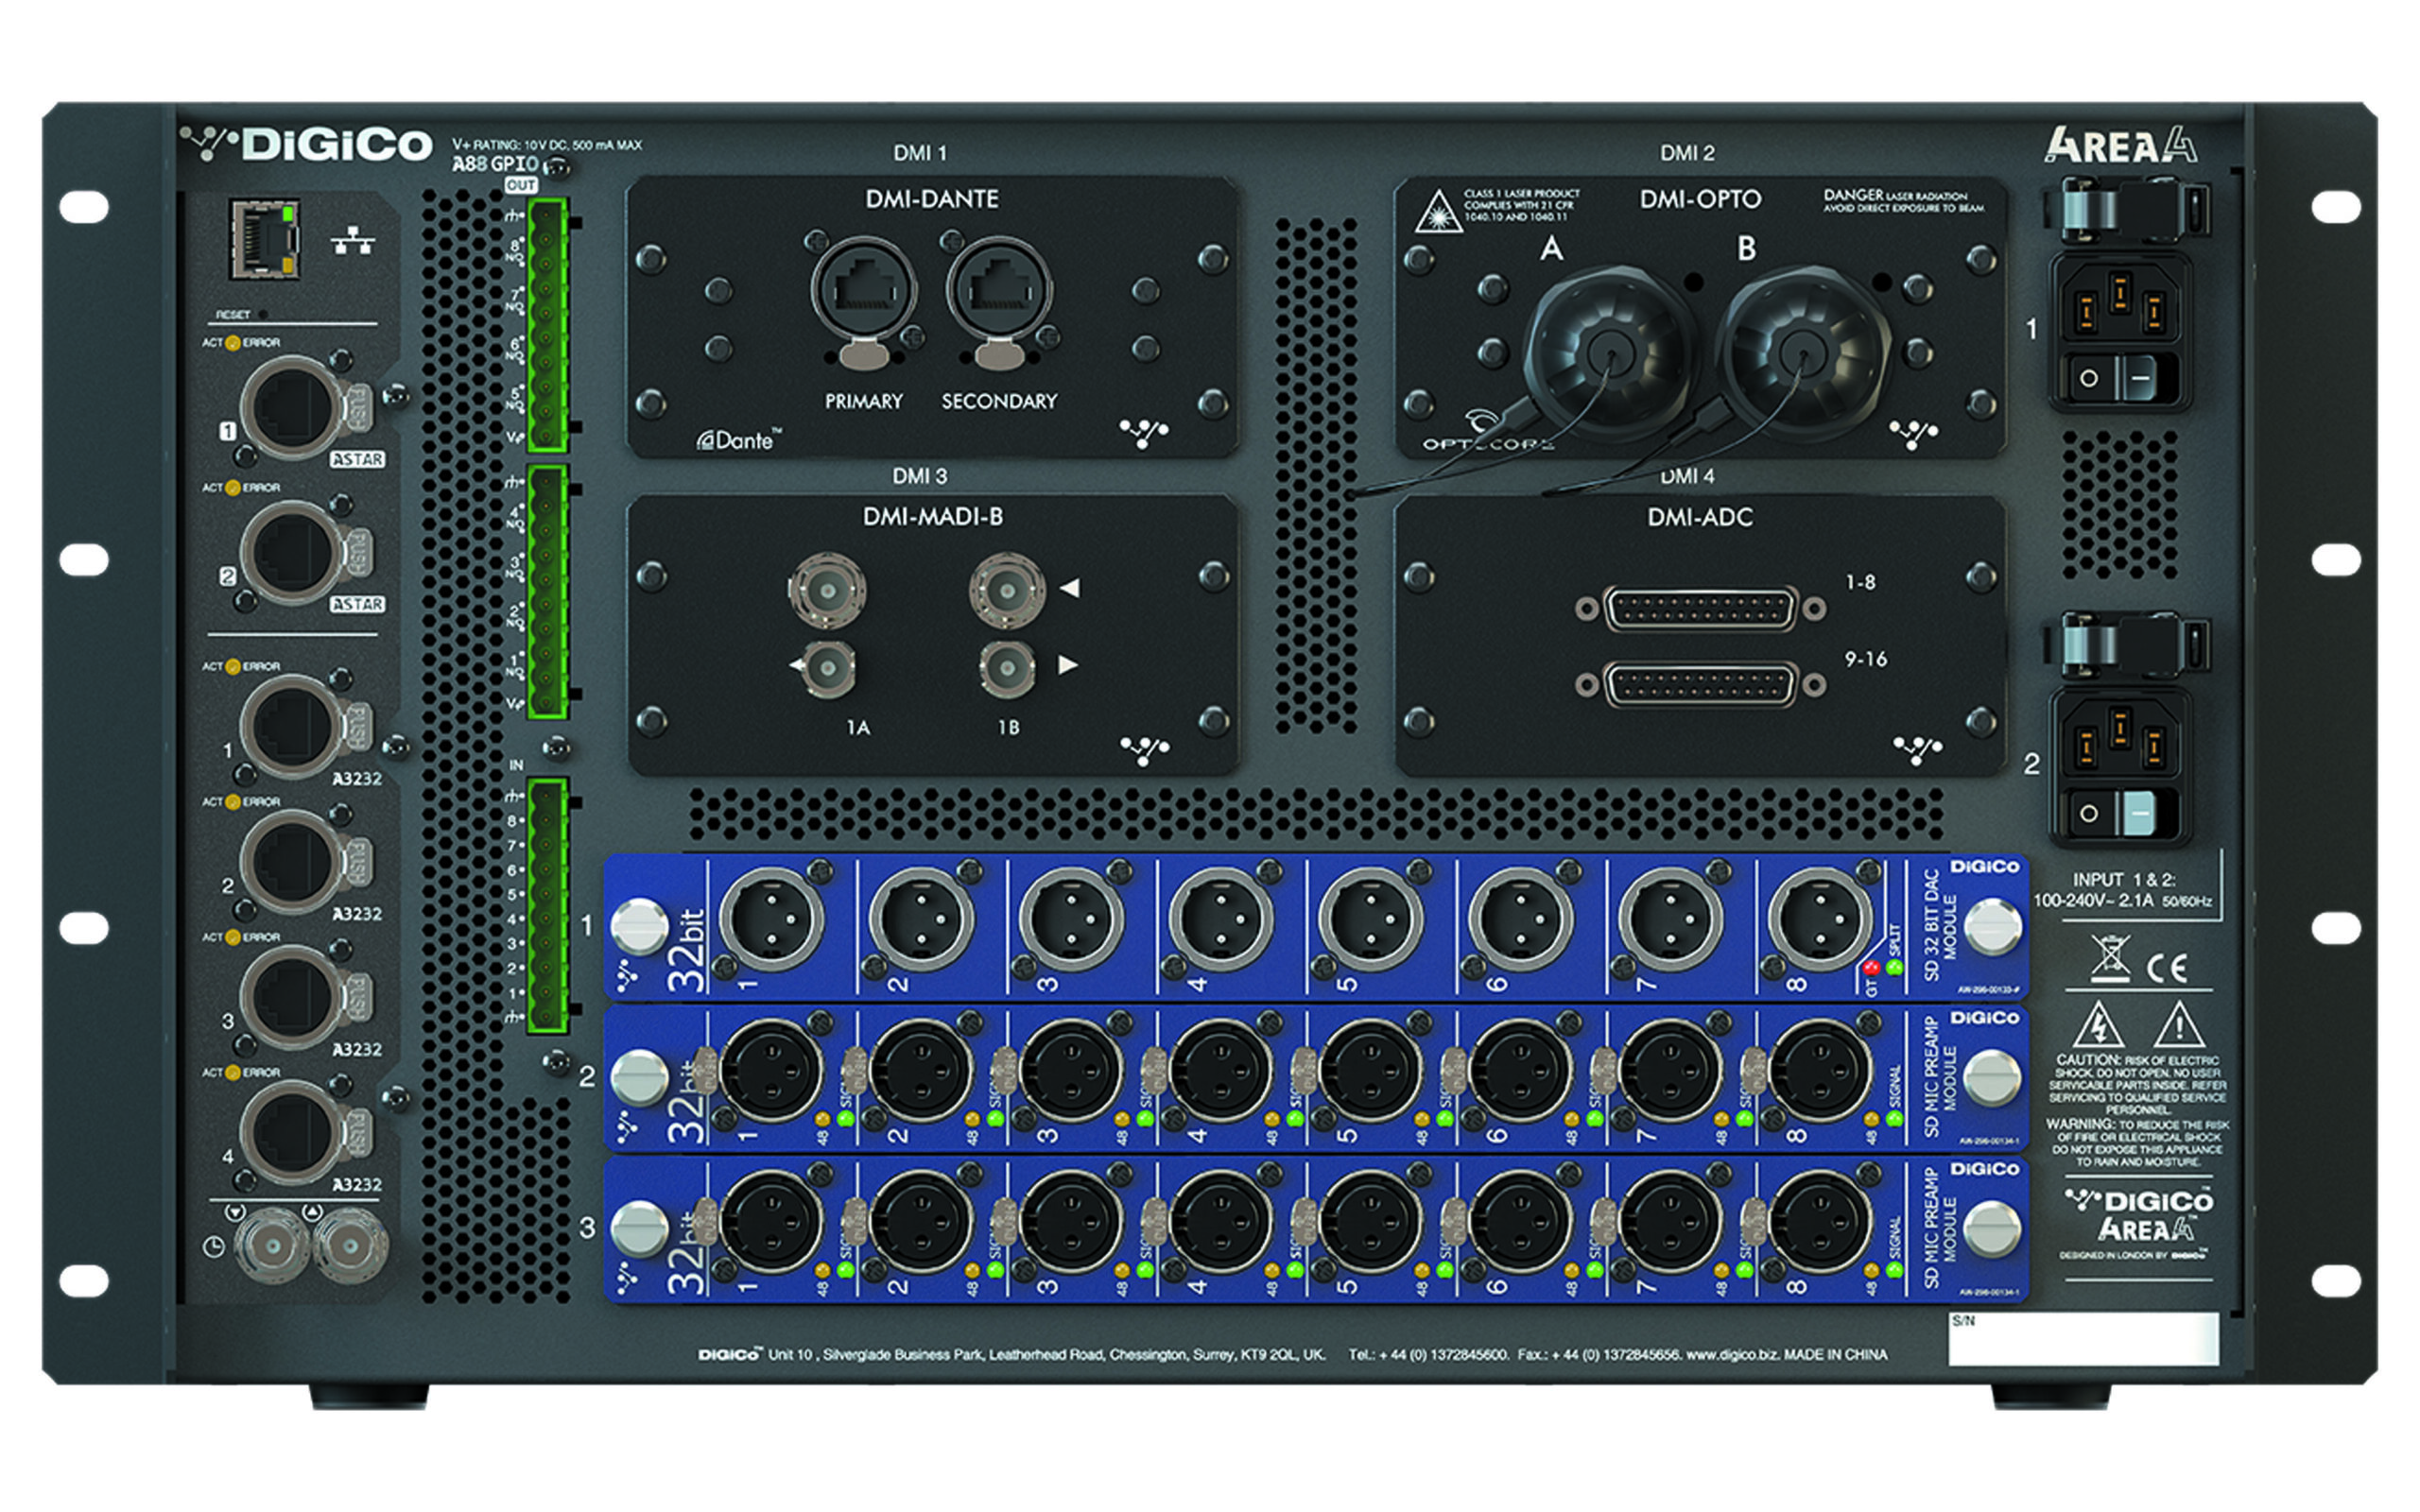Click the RESET pinhole button
Screen dimensions: 2420x1512
(263, 314)
